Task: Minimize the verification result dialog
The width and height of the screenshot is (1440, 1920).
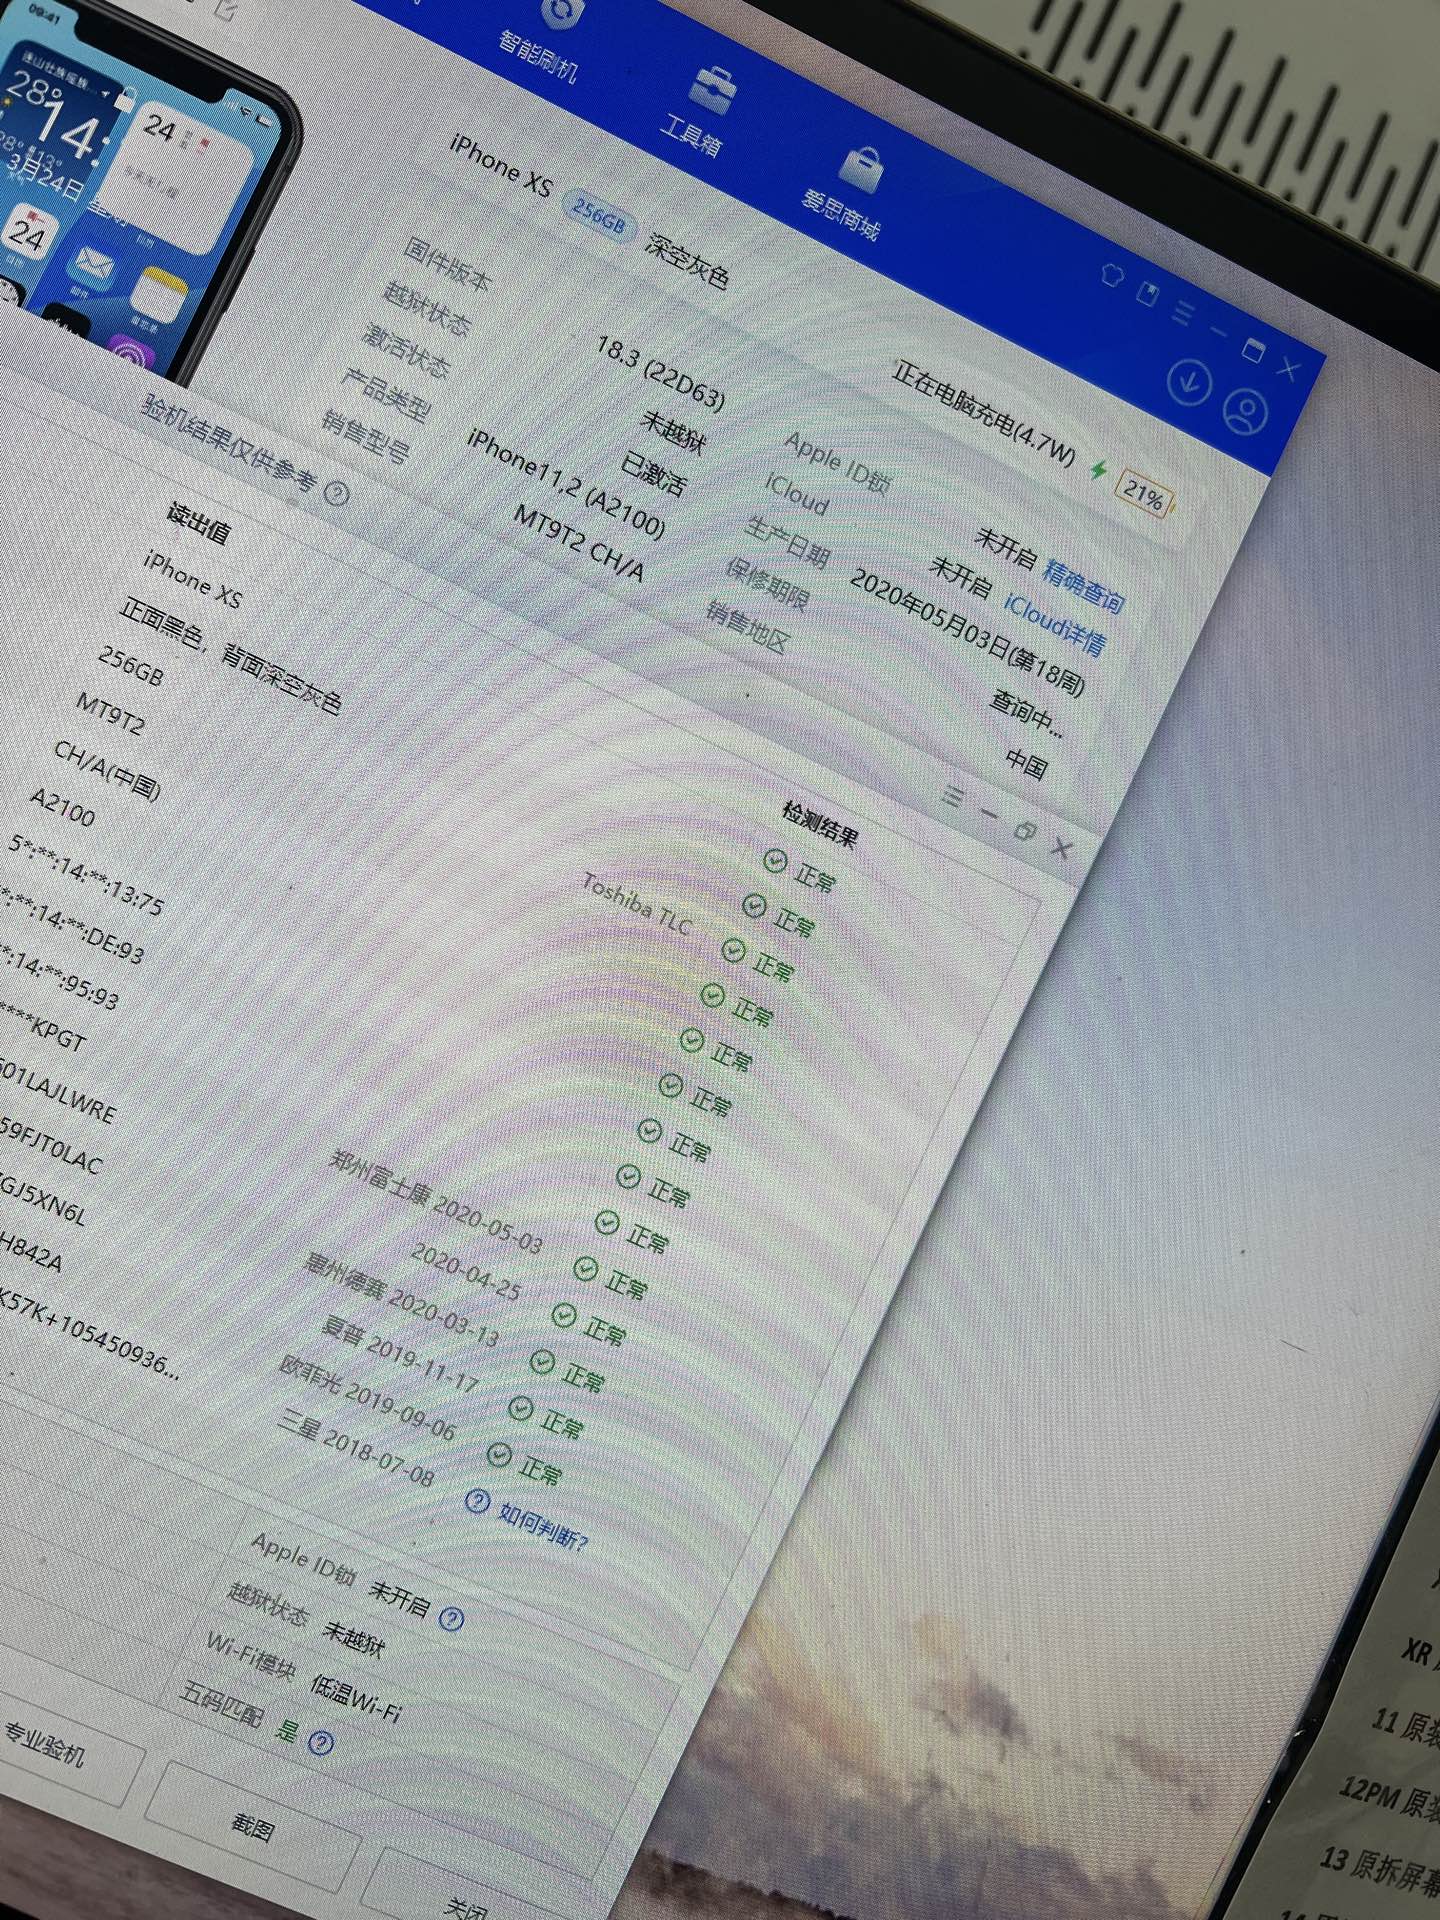Action: 988,813
